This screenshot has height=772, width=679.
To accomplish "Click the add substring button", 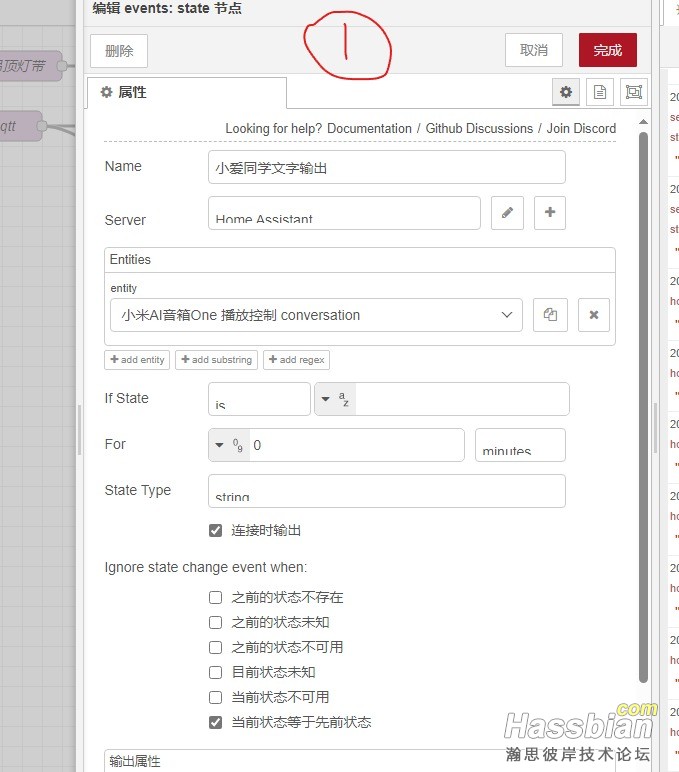I will (217, 360).
